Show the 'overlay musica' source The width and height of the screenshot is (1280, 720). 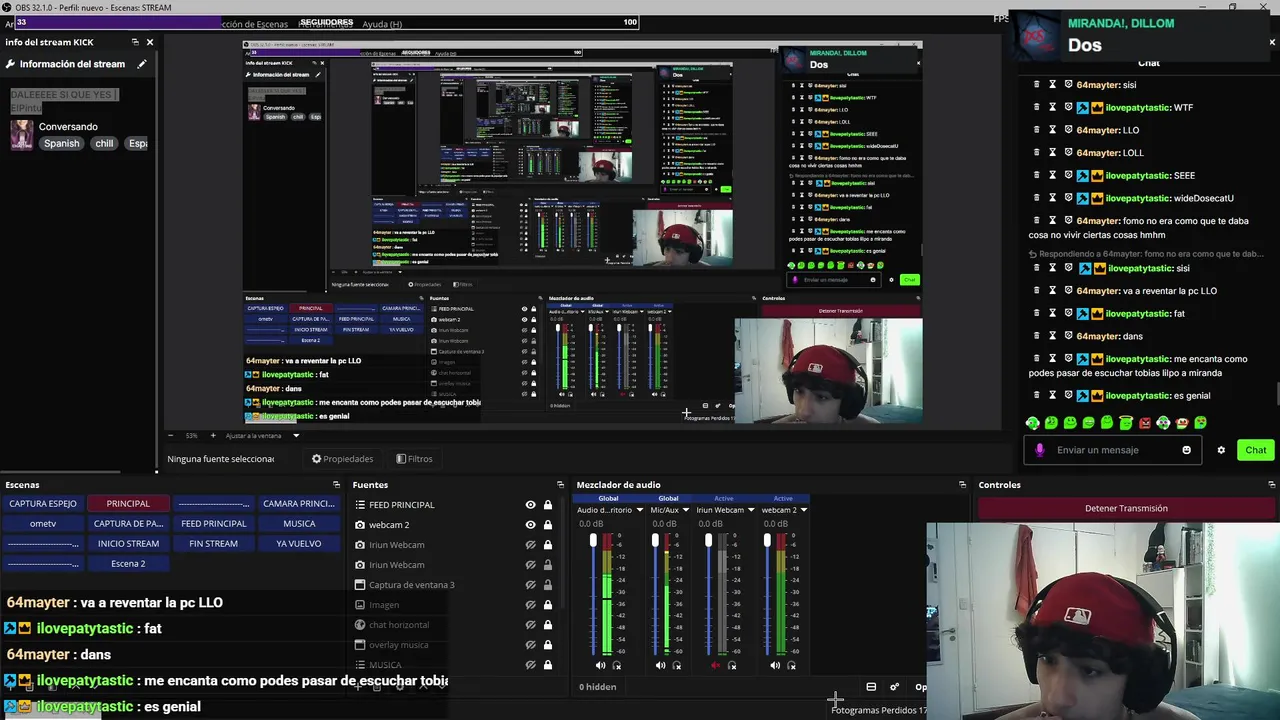[x=530, y=645]
